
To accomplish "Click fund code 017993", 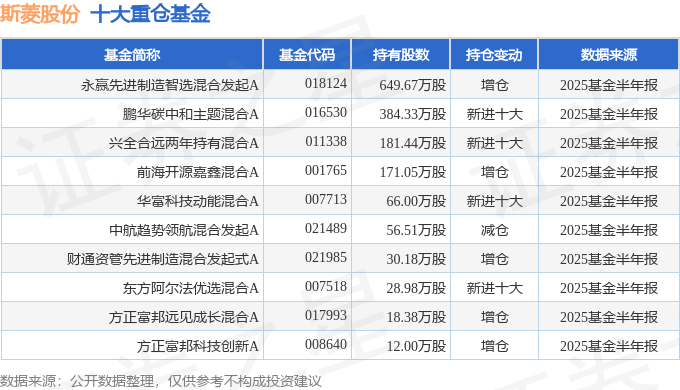I will coord(326,315).
